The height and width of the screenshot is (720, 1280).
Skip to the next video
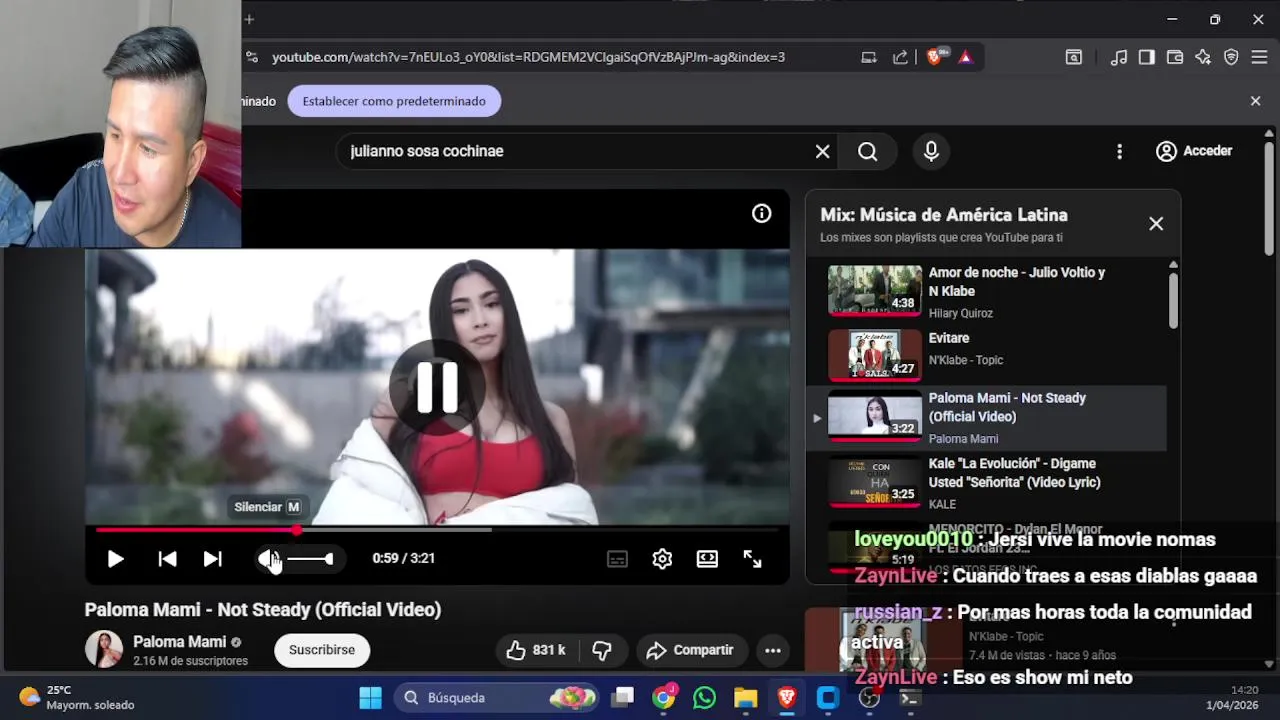point(212,559)
